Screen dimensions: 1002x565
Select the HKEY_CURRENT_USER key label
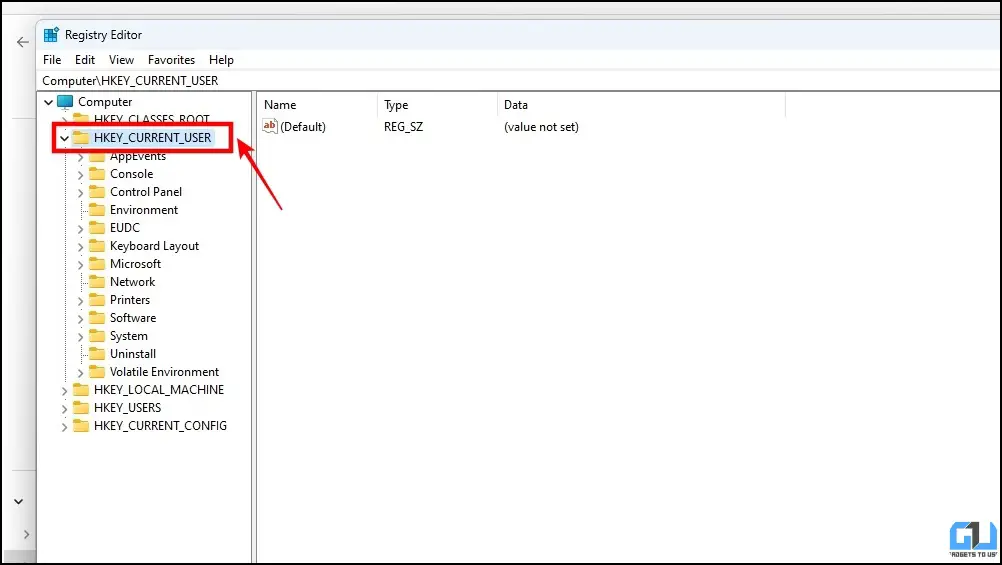point(152,137)
